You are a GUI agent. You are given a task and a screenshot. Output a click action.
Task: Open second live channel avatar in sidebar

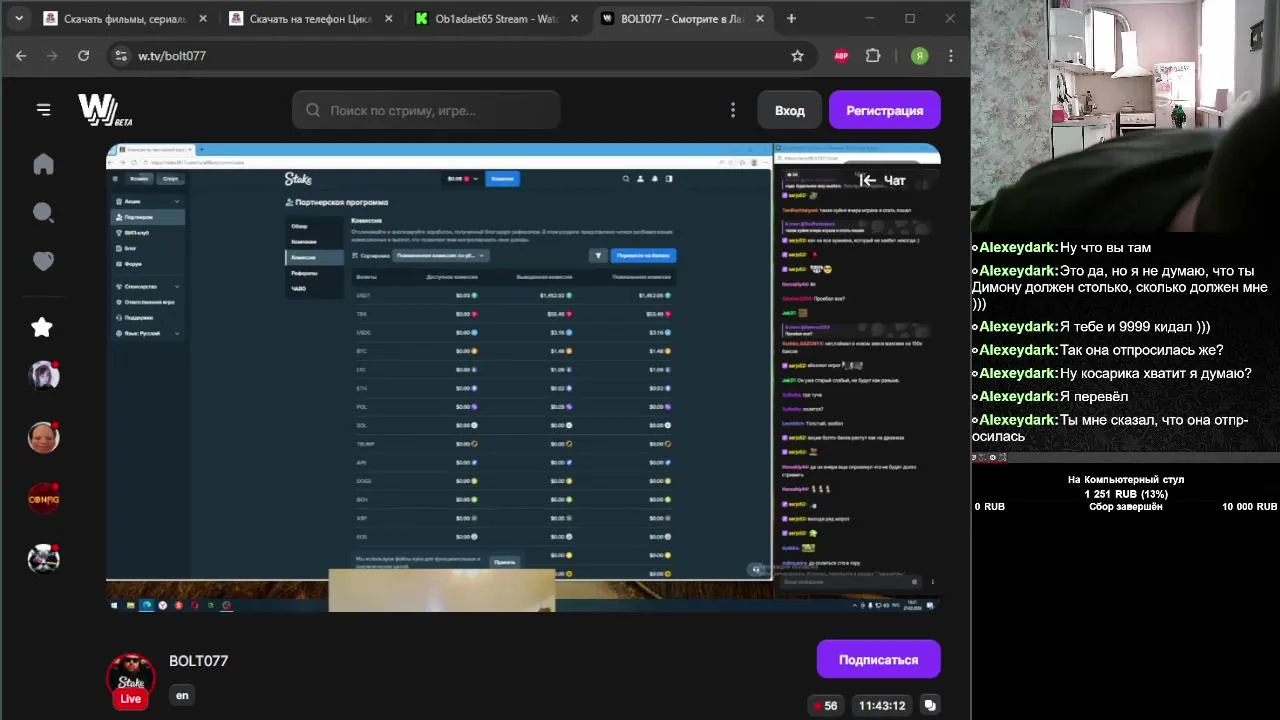pyautogui.click(x=43, y=437)
